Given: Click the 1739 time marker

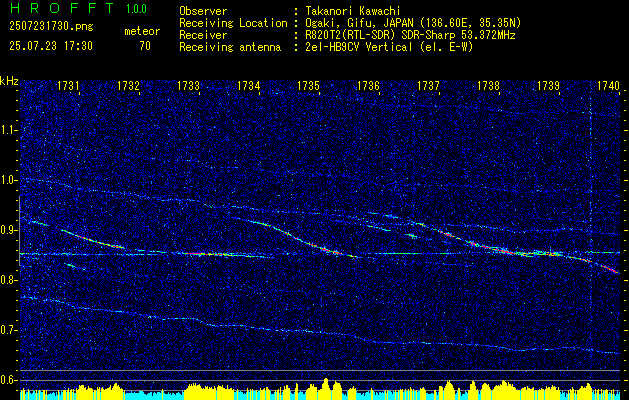Looking at the screenshot, I should pos(548,85).
